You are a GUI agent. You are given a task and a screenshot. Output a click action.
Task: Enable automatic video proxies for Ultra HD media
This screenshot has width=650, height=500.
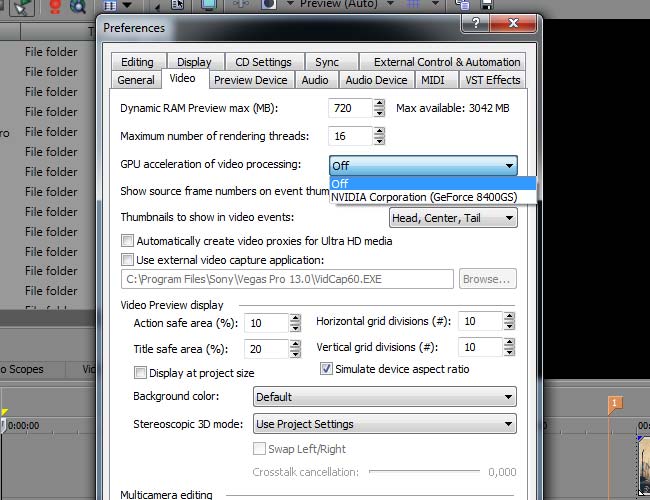[x=127, y=241]
